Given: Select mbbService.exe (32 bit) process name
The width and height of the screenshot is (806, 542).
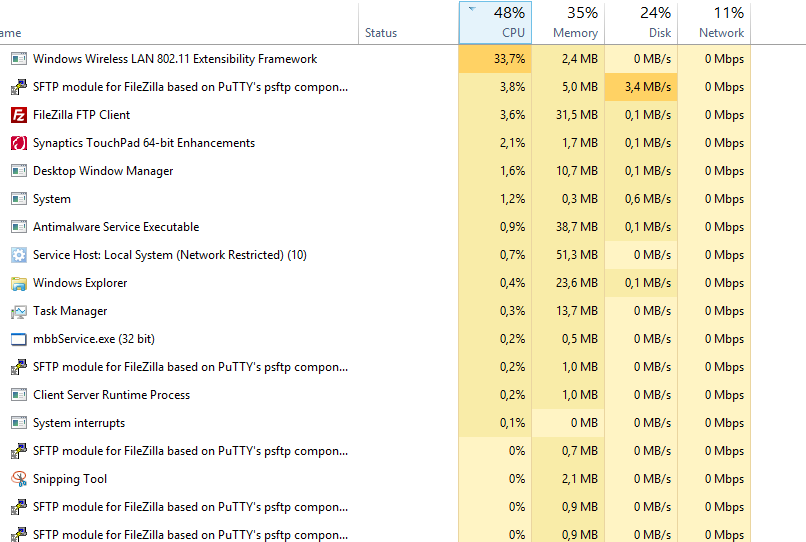Looking at the screenshot, I should (x=94, y=339).
